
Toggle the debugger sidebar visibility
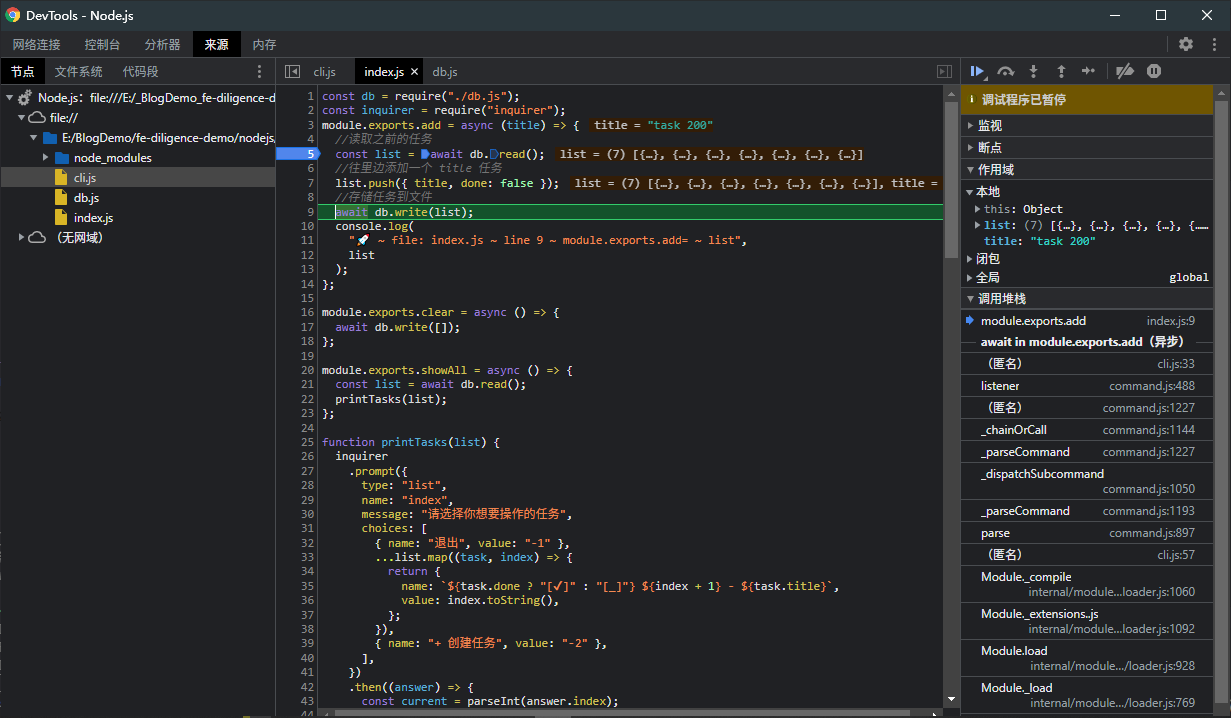[x=944, y=71]
